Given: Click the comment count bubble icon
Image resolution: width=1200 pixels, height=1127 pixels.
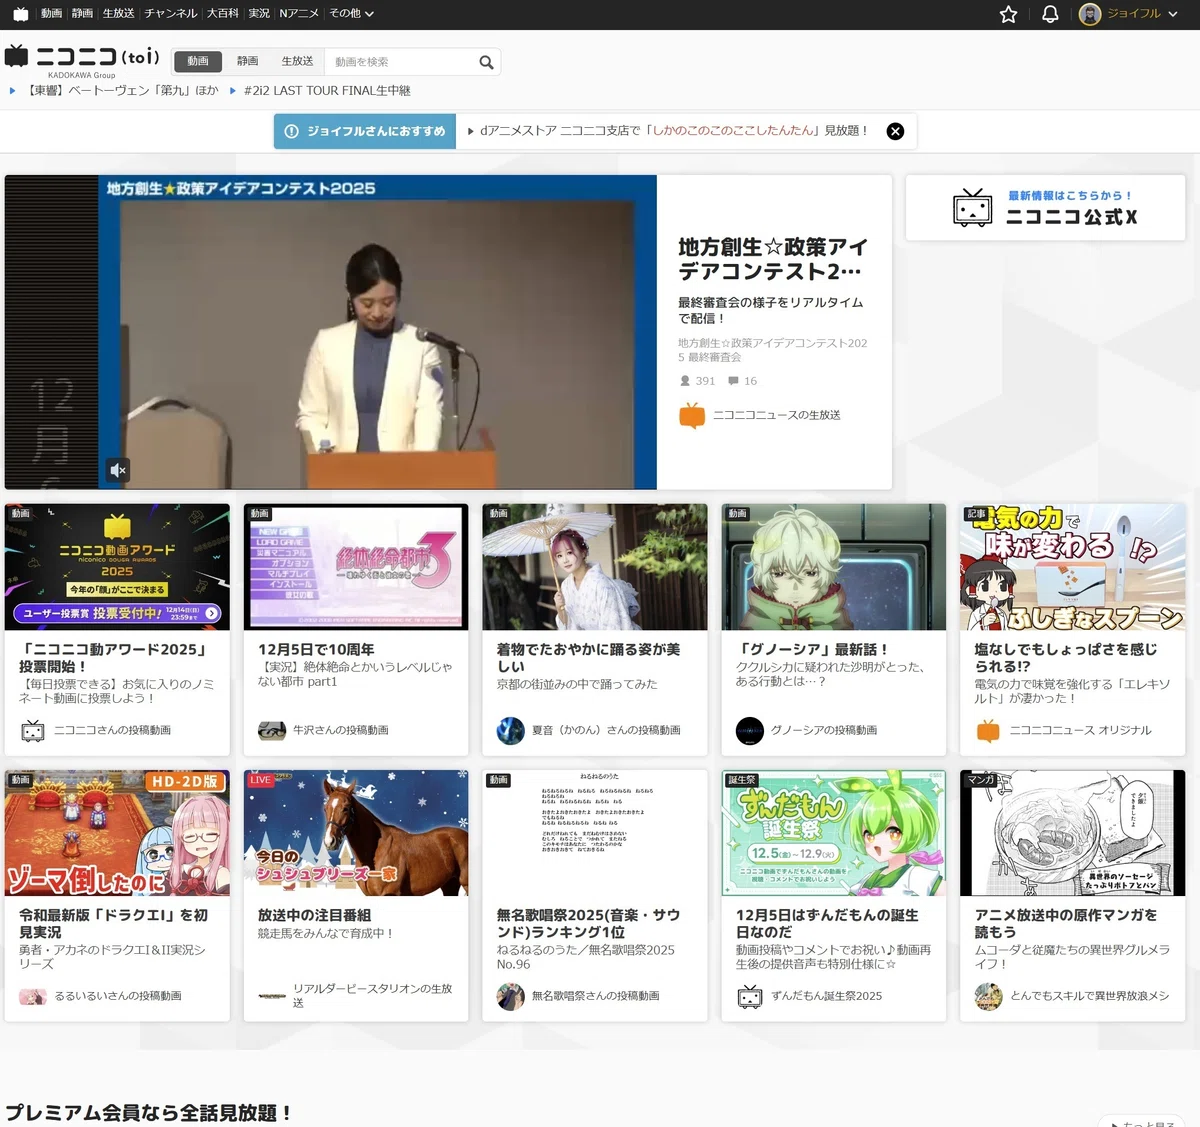Looking at the screenshot, I should (734, 381).
